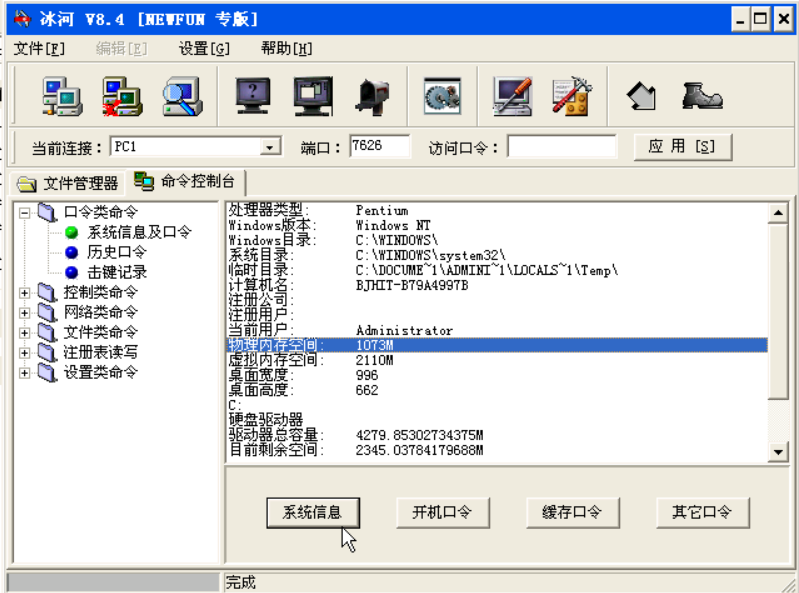The height and width of the screenshot is (593, 799).
Task: Click the black arrow restore icon
Action: (641, 96)
